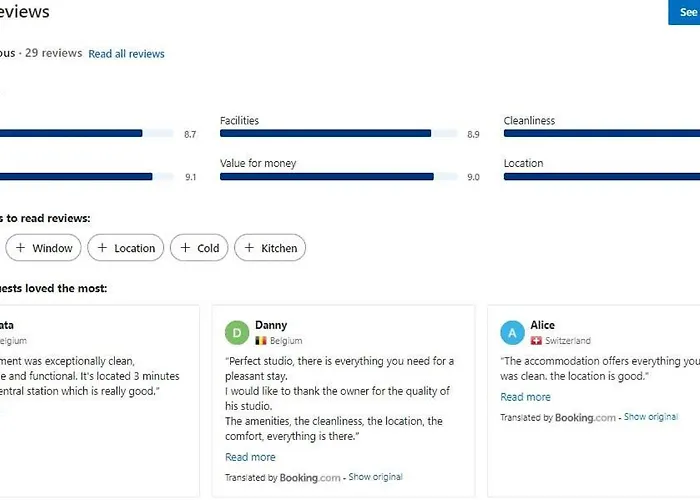This screenshot has width=700, height=500.
Task: Click Danny's green avatar icon
Action: coord(237,333)
